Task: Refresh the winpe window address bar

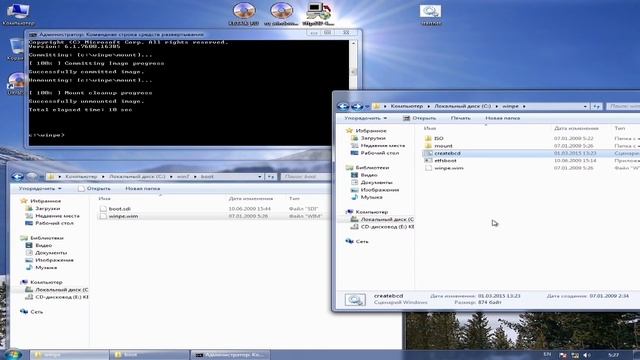Action: 596,107
